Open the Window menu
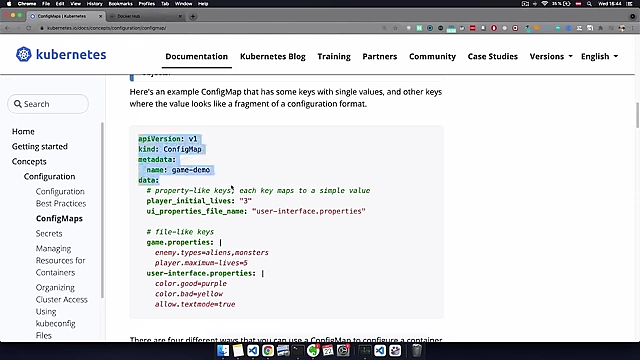 tap(183, 4)
